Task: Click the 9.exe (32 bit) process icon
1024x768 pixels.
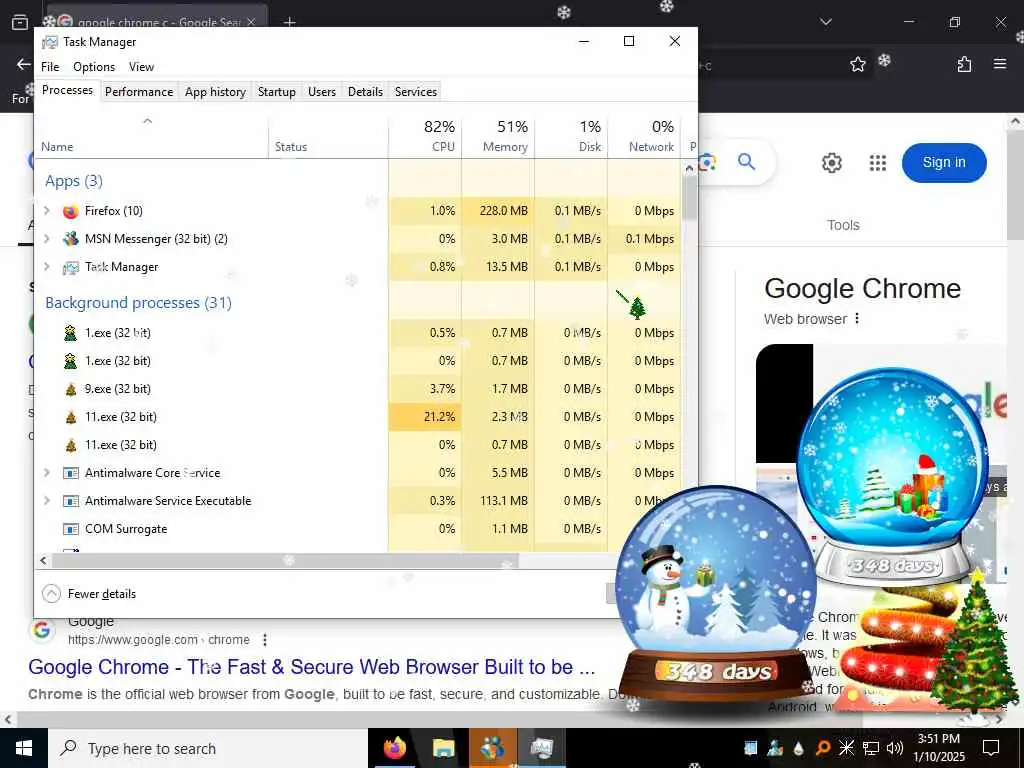Action: 71,389
